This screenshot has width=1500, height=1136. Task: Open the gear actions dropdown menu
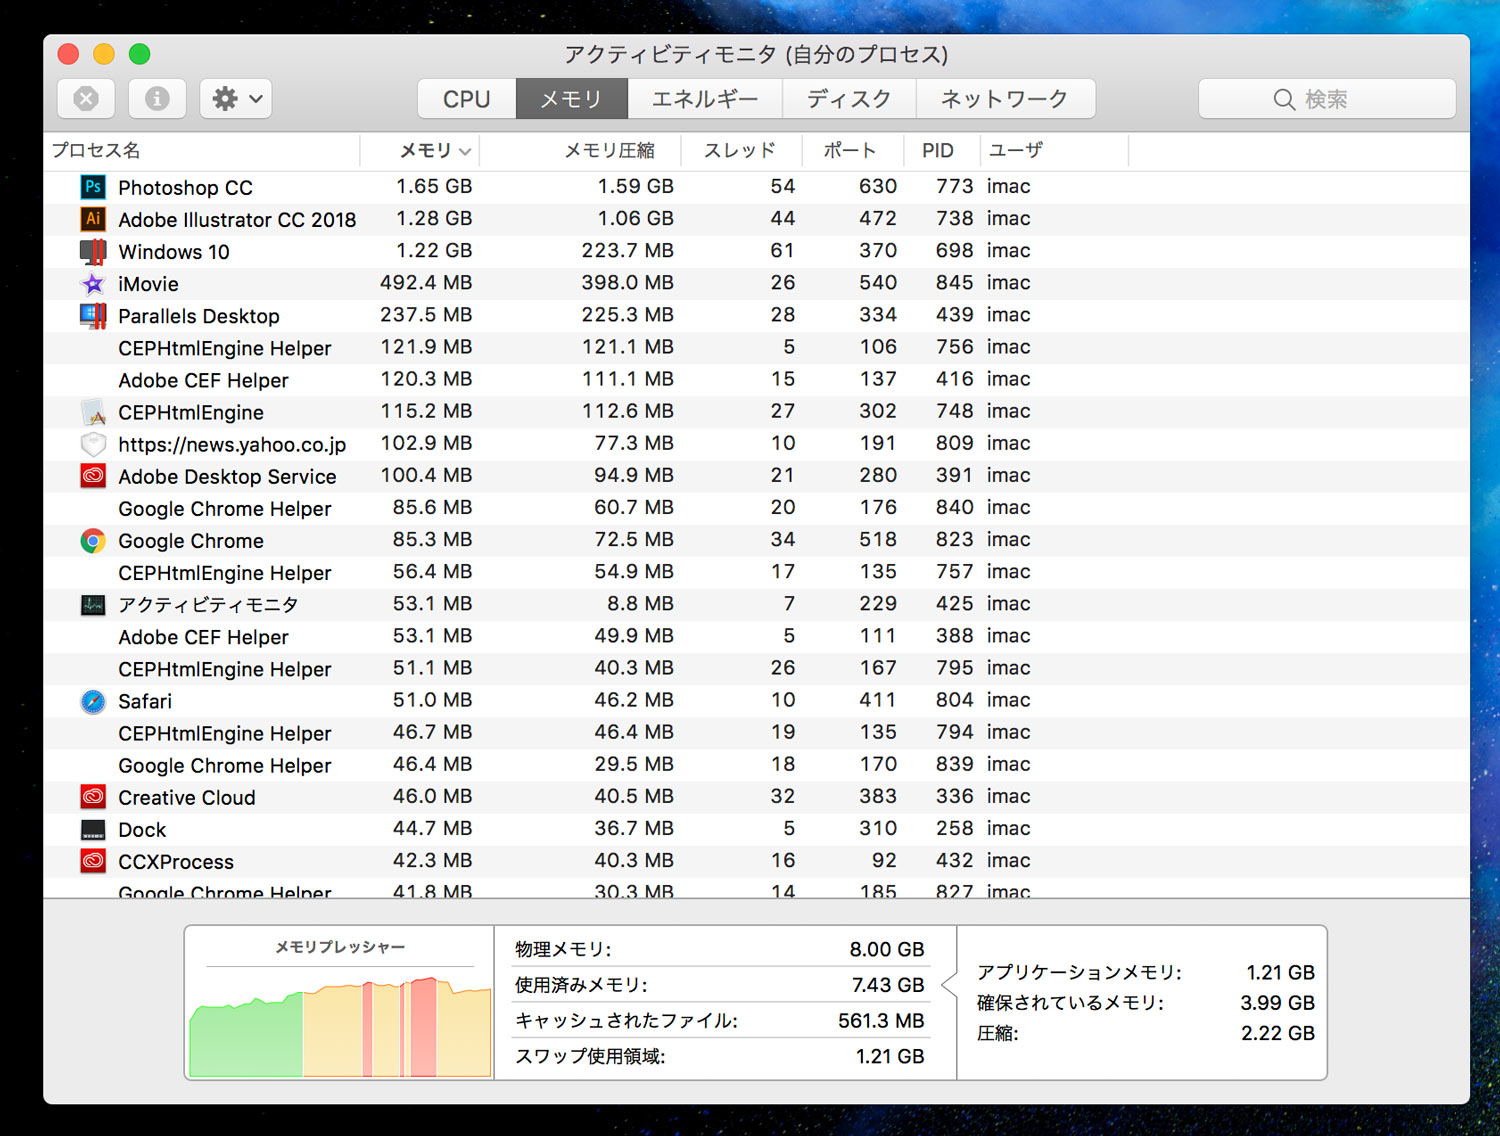tap(236, 99)
